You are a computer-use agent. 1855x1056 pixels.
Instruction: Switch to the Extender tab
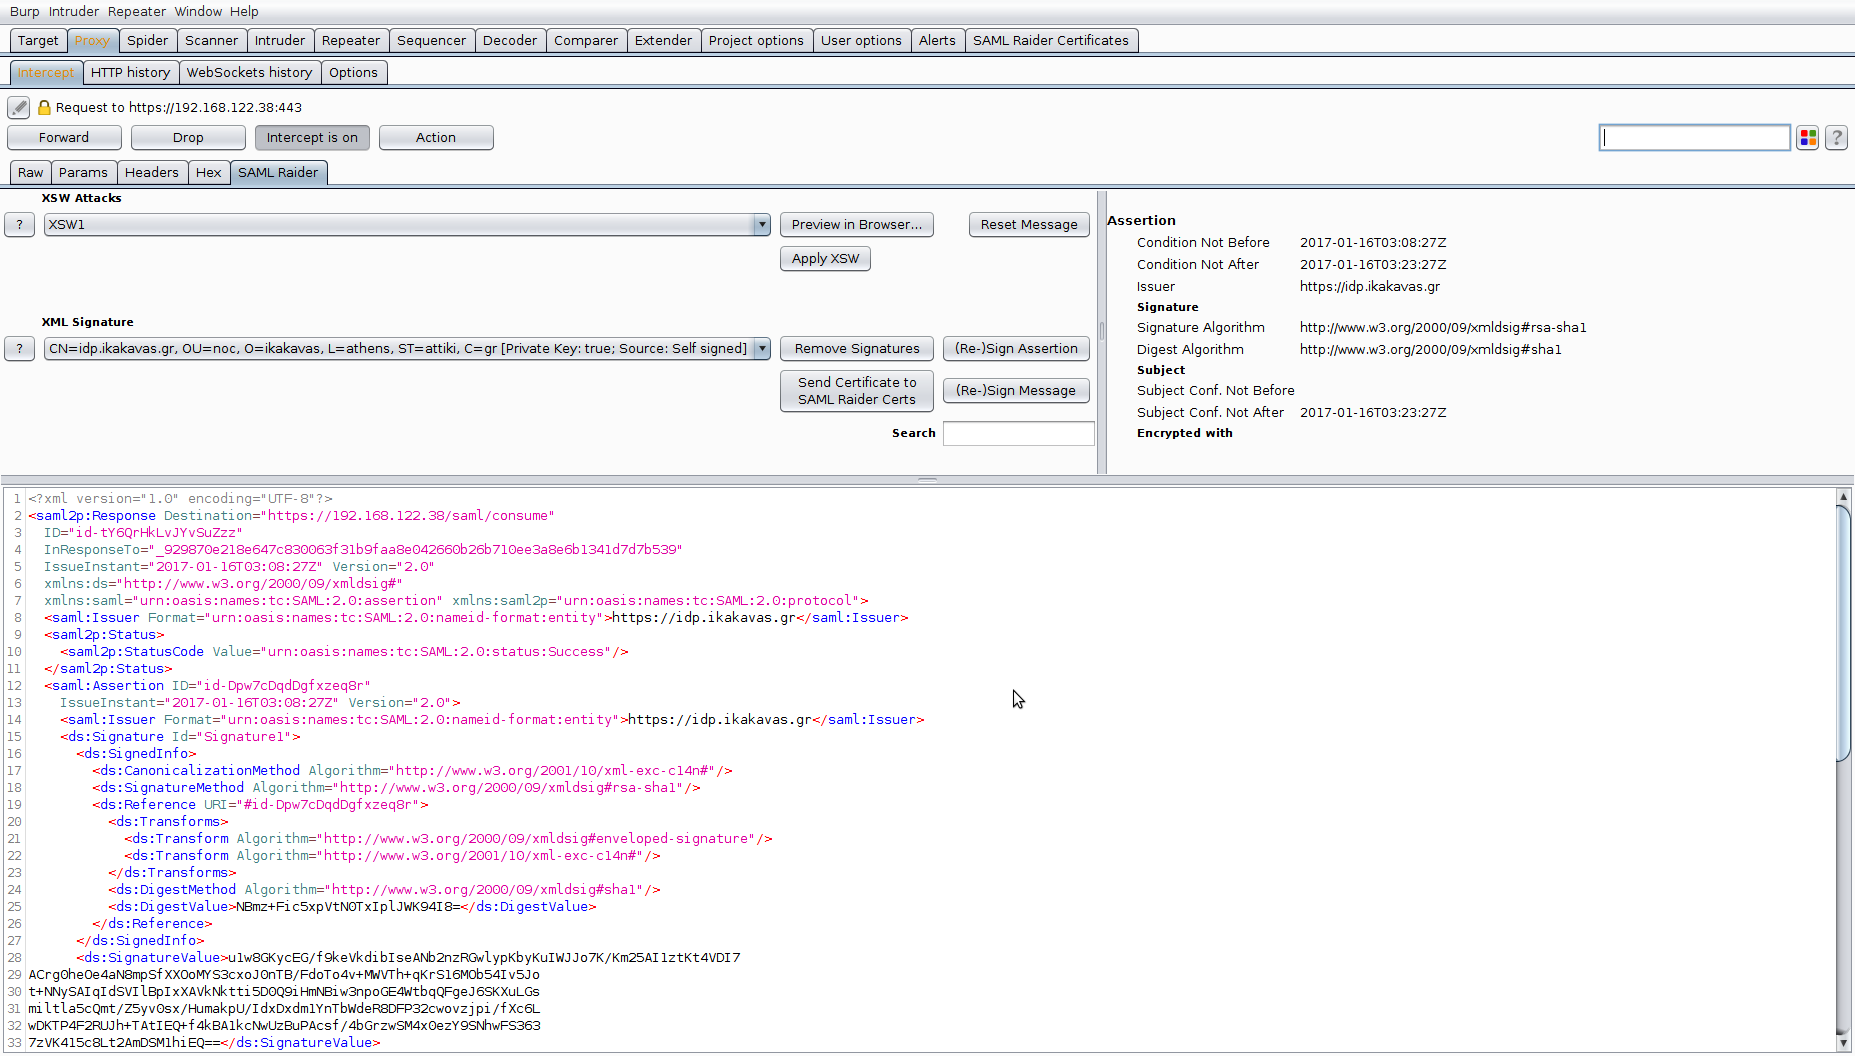tap(663, 41)
